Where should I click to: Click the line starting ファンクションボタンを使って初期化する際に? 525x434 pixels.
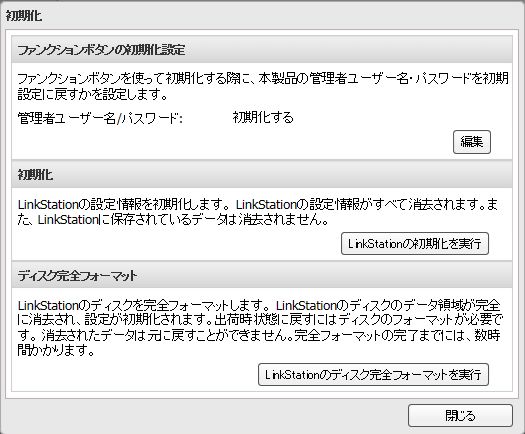coord(263,79)
